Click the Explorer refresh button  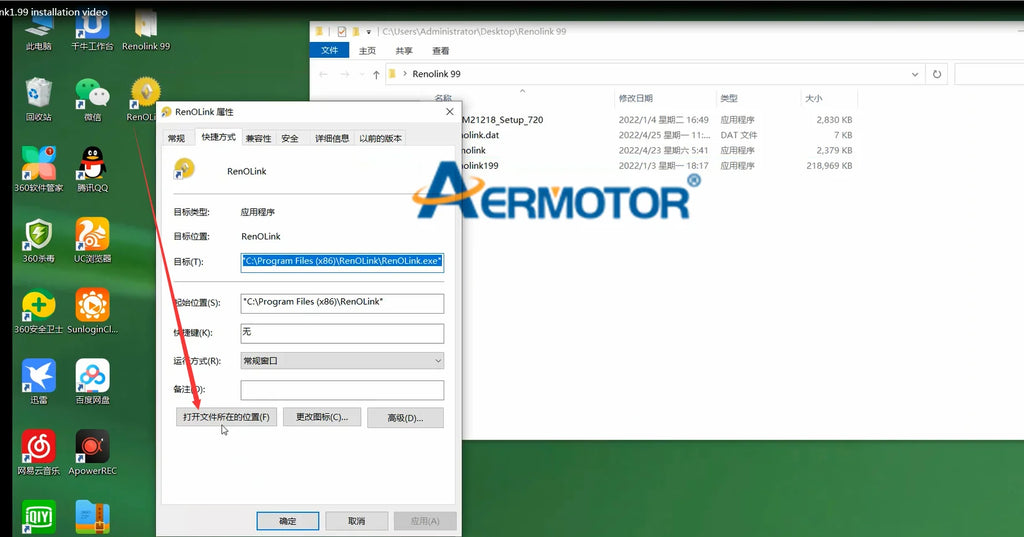(x=936, y=74)
